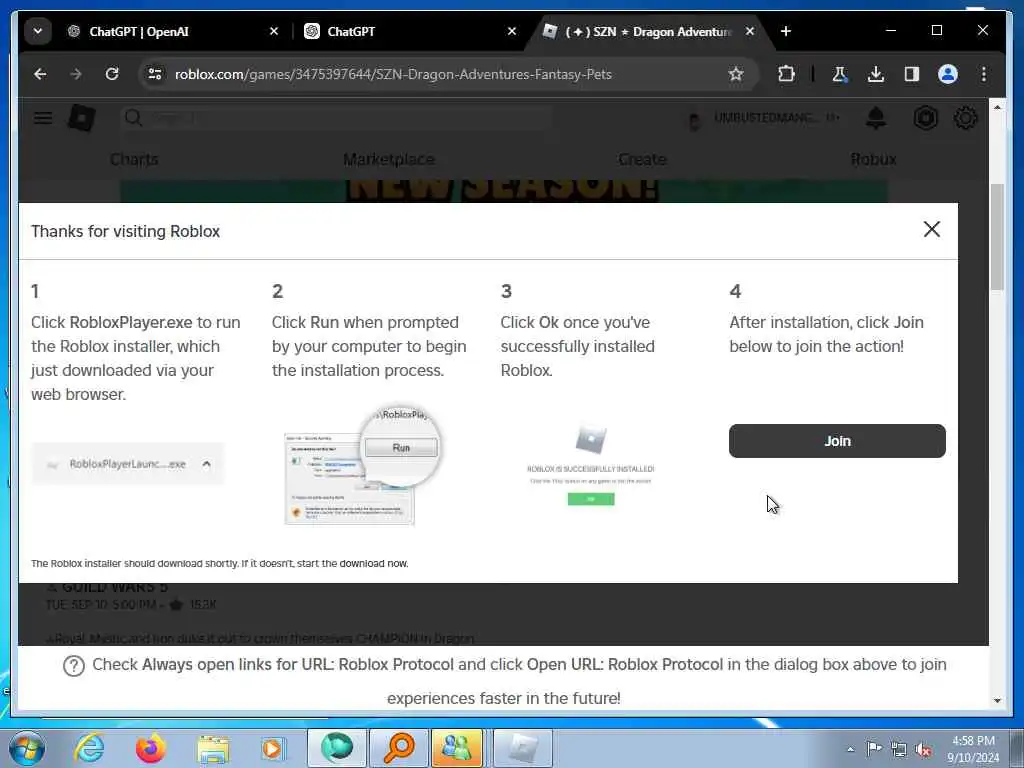
Task: Close the second ChatGPT tab
Action: [512, 31]
